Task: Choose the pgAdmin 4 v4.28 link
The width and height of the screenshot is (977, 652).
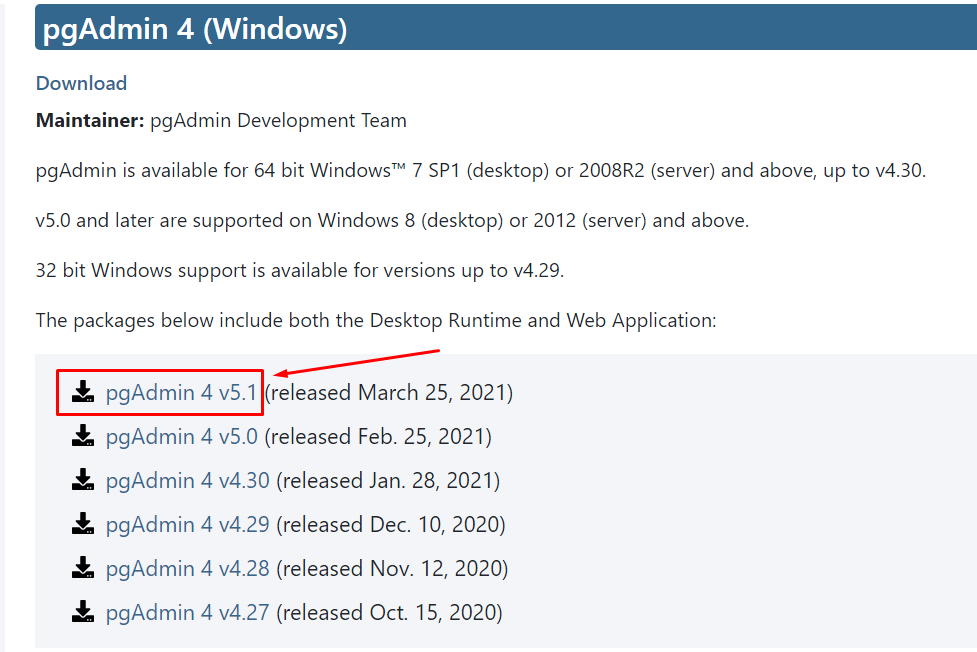Action: coord(188,569)
